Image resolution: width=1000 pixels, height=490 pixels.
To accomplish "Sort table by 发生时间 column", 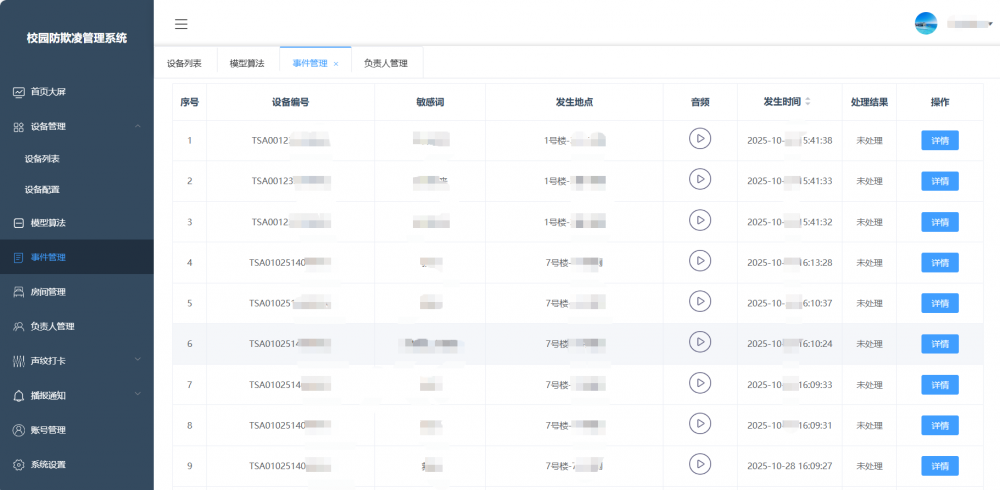I will coord(808,102).
